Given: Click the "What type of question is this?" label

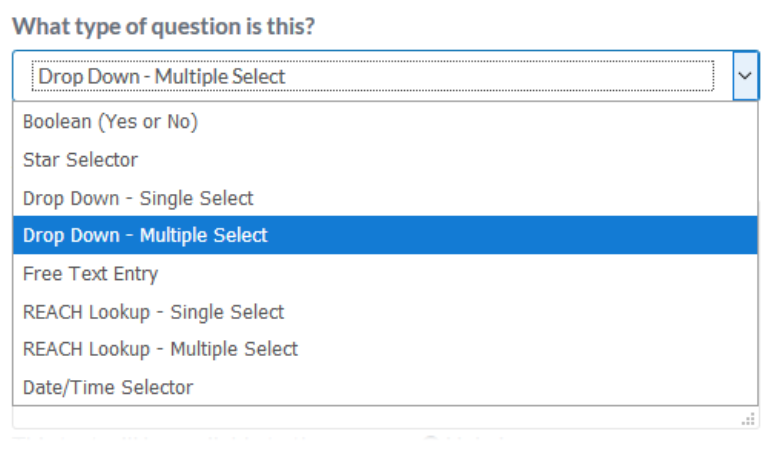Looking at the screenshot, I should coord(163,26).
